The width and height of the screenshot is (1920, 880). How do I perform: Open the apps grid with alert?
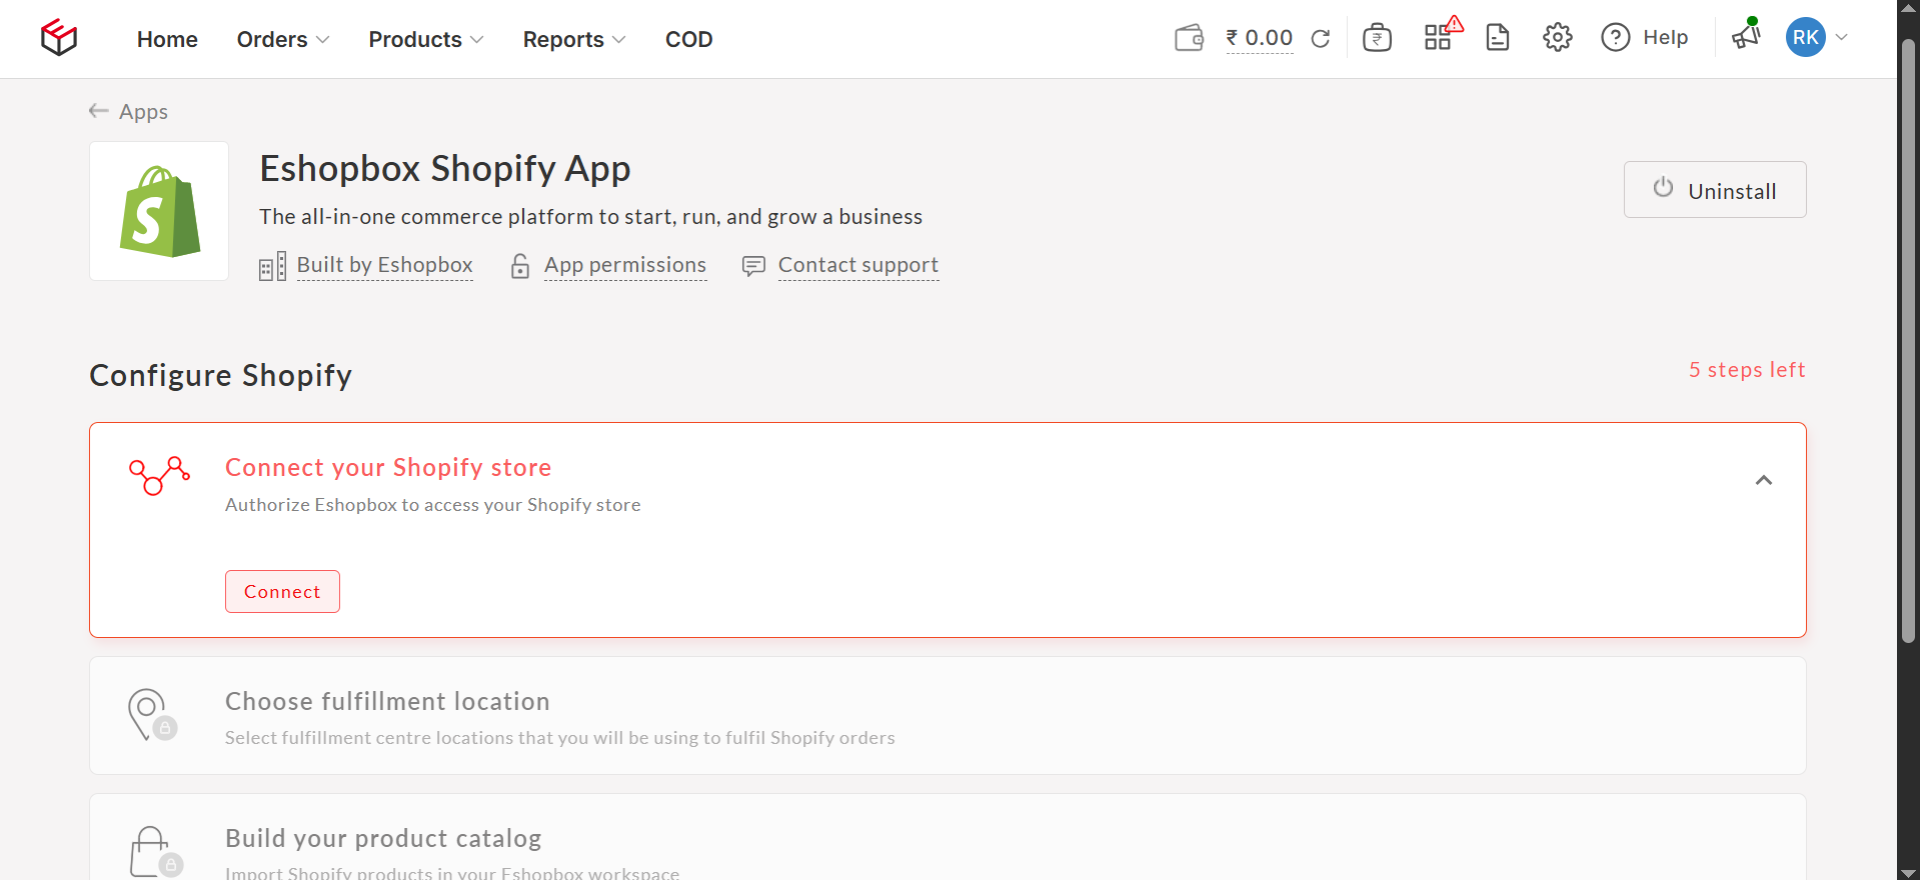tap(1438, 38)
